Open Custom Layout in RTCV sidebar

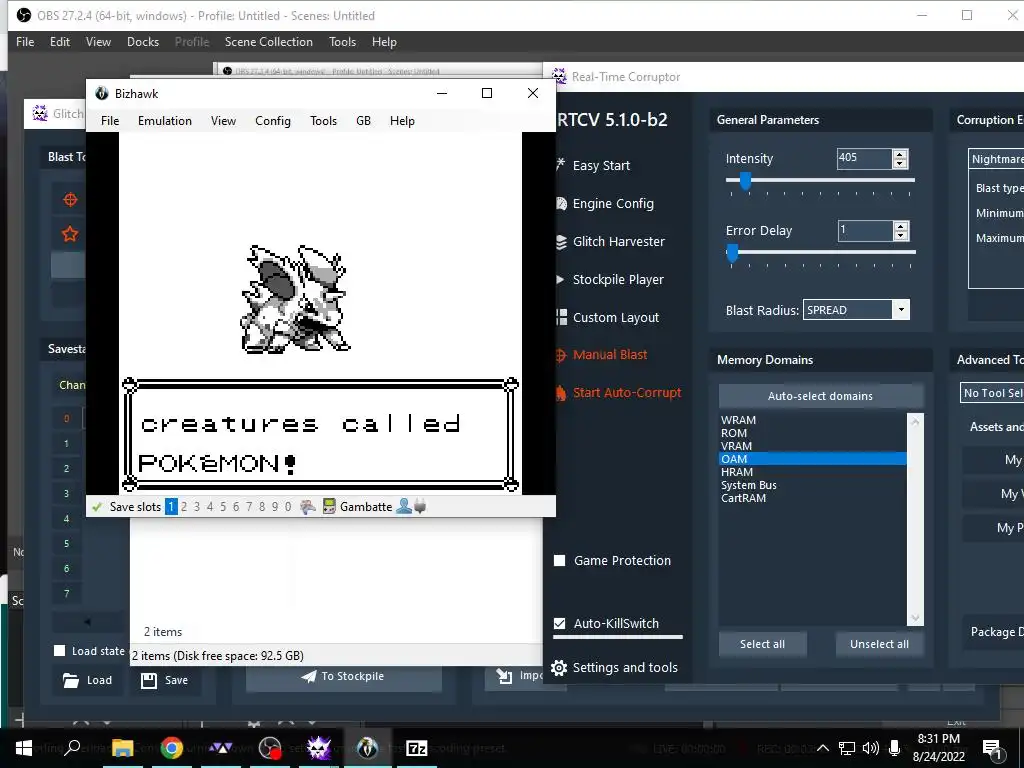(x=607, y=317)
